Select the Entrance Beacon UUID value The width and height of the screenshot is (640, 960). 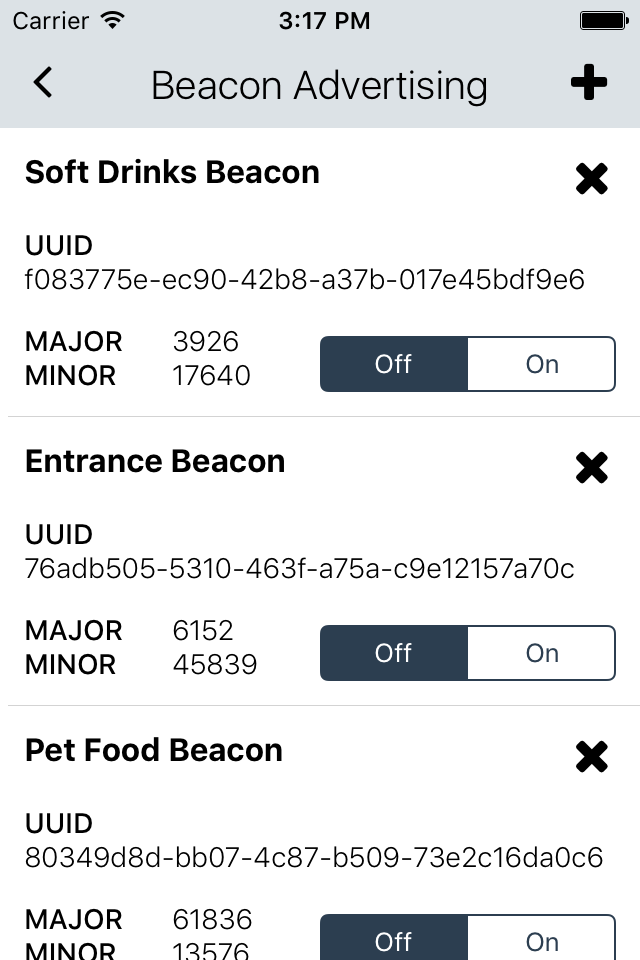point(299,568)
